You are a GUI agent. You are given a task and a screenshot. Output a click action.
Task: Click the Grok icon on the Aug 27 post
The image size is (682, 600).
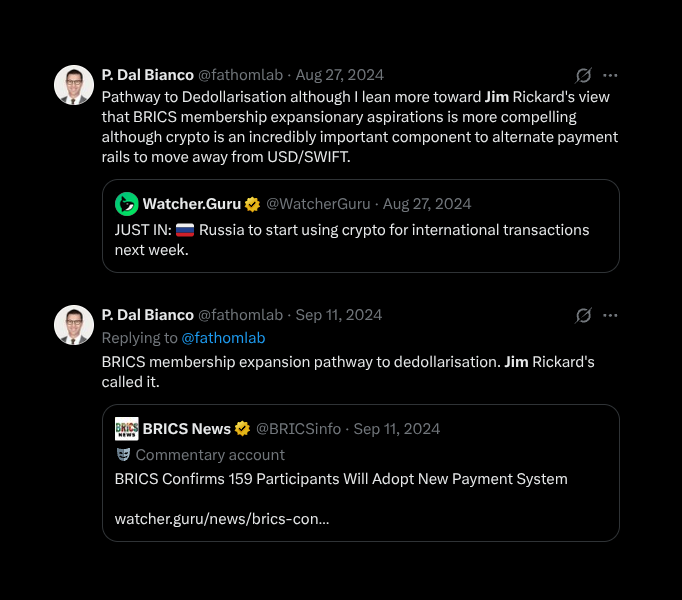tap(584, 75)
